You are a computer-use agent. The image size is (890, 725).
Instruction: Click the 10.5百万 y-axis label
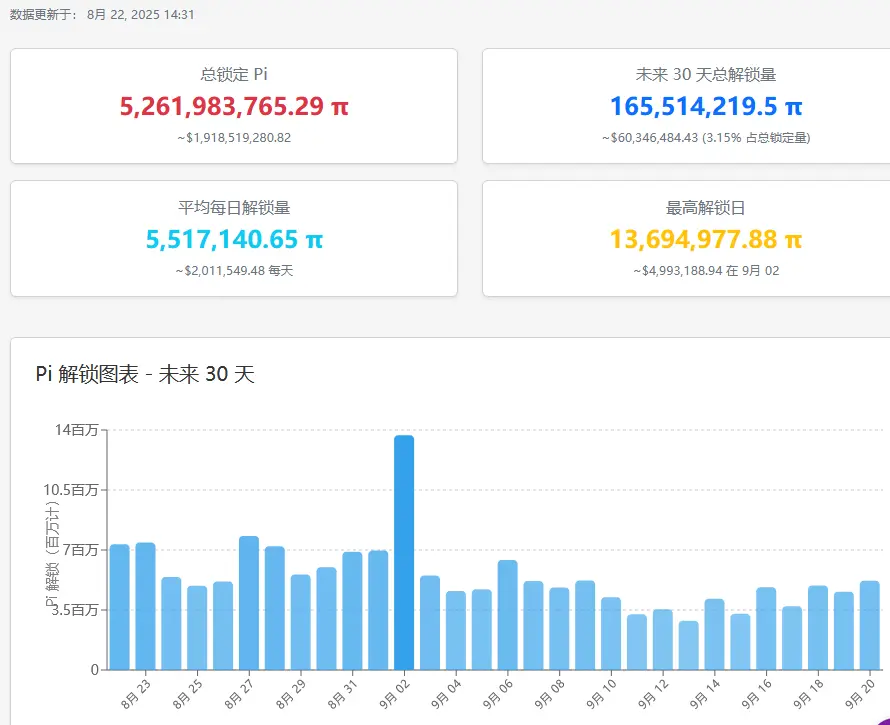point(71,490)
